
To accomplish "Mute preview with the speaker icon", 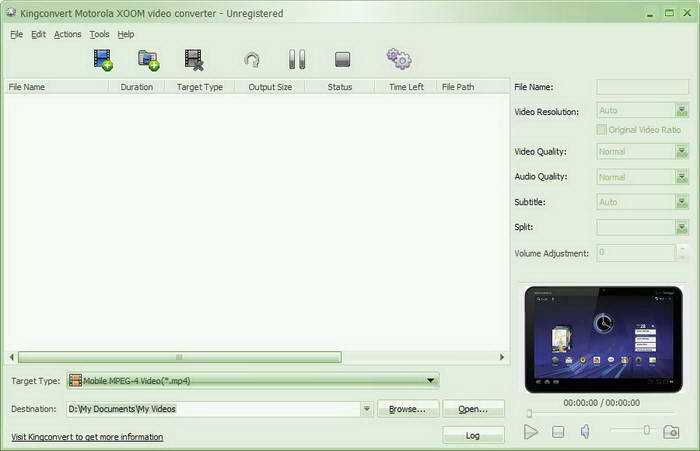I will click(x=585, y=431).
